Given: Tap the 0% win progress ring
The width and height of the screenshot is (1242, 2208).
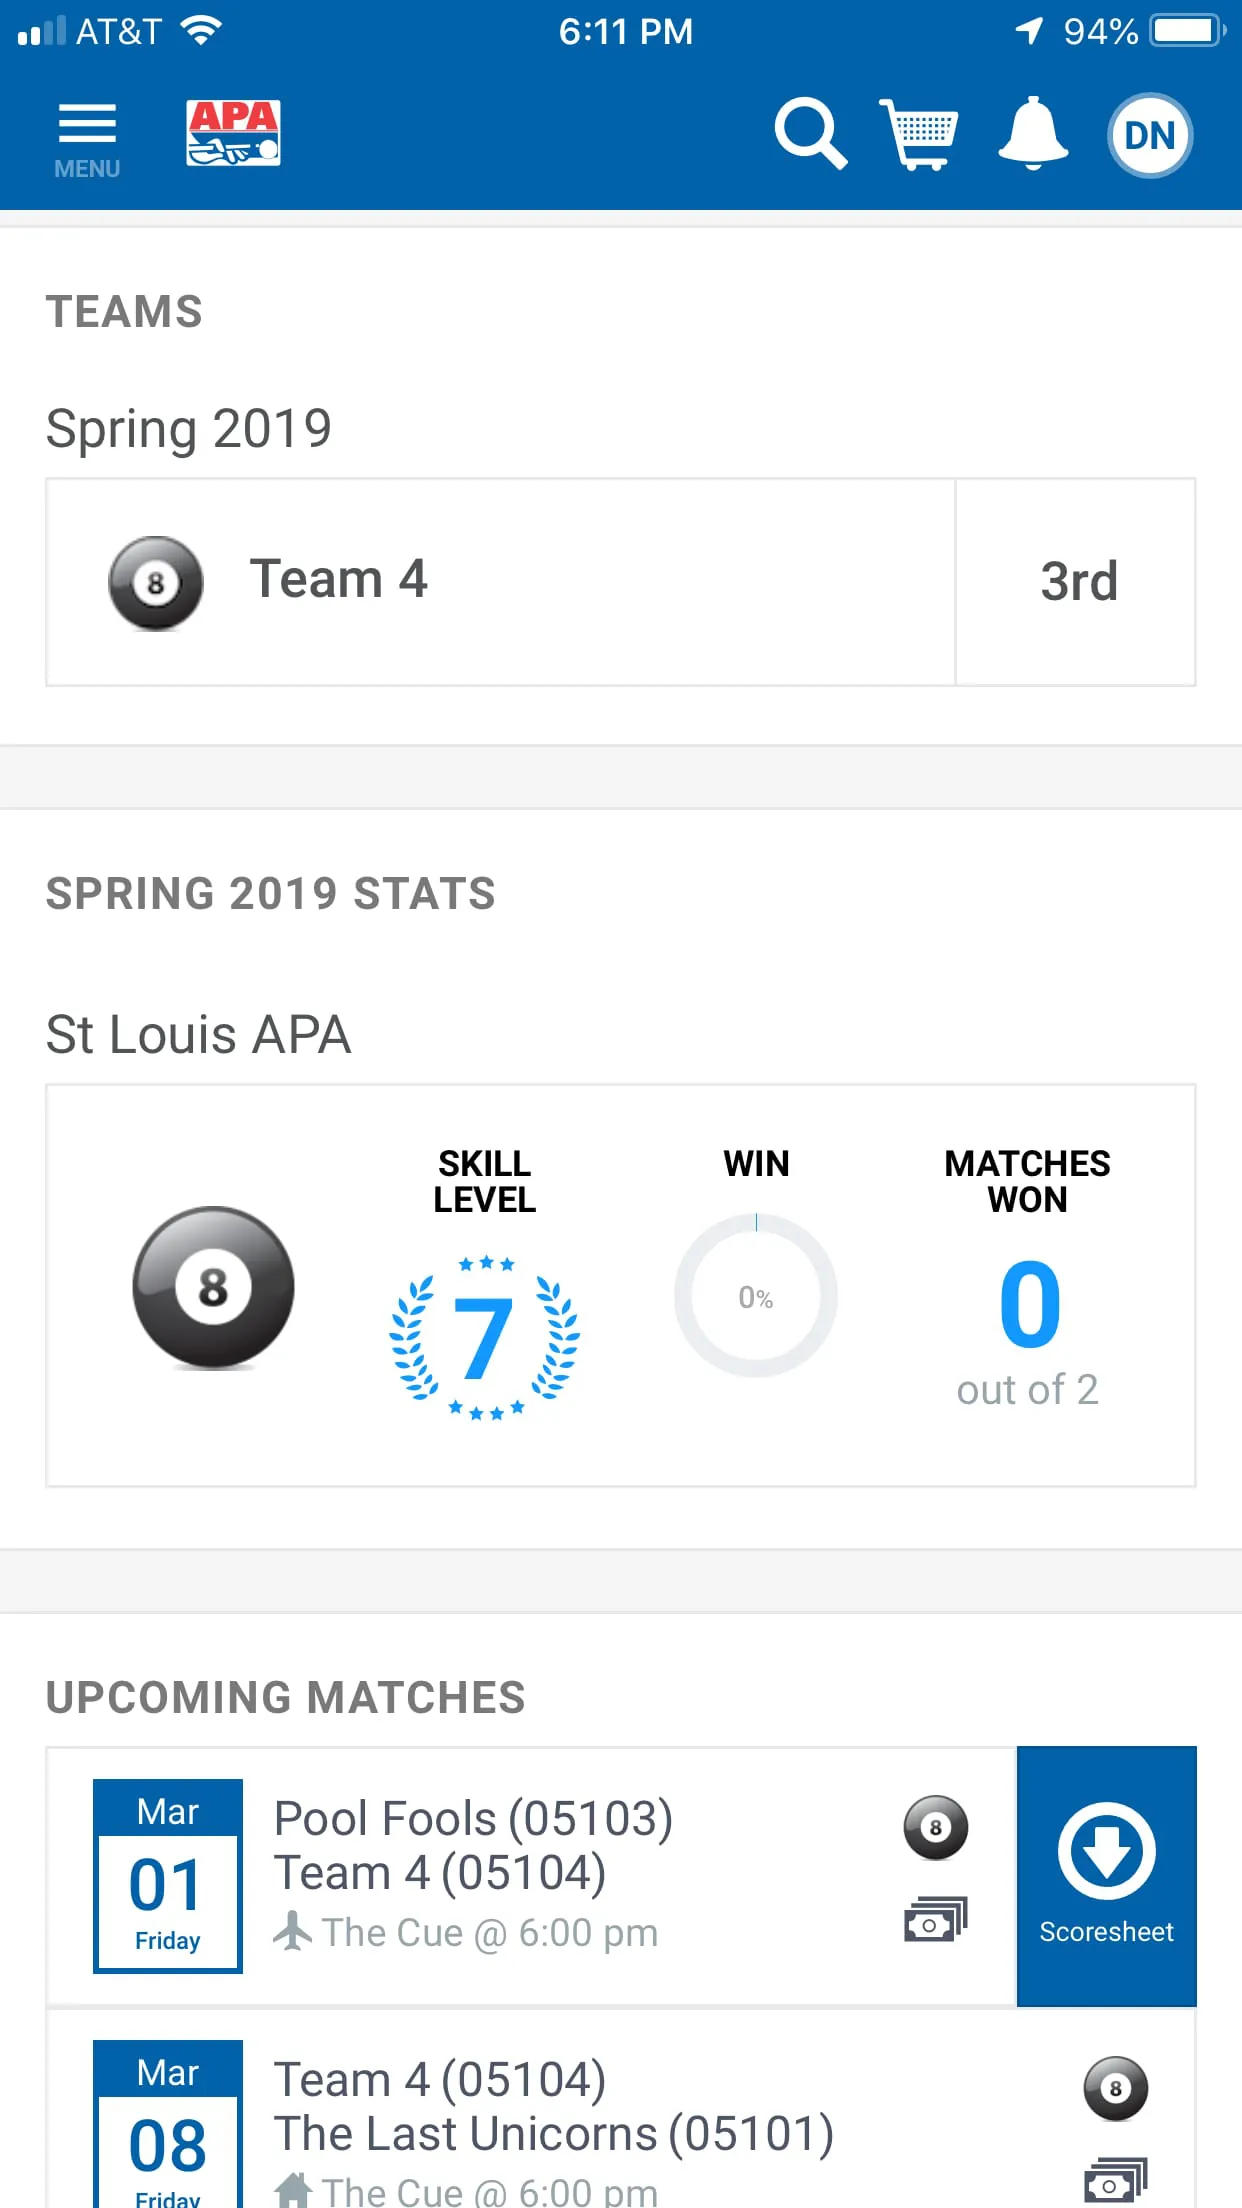Looking at the screenshot, I should coord(756,1296).
